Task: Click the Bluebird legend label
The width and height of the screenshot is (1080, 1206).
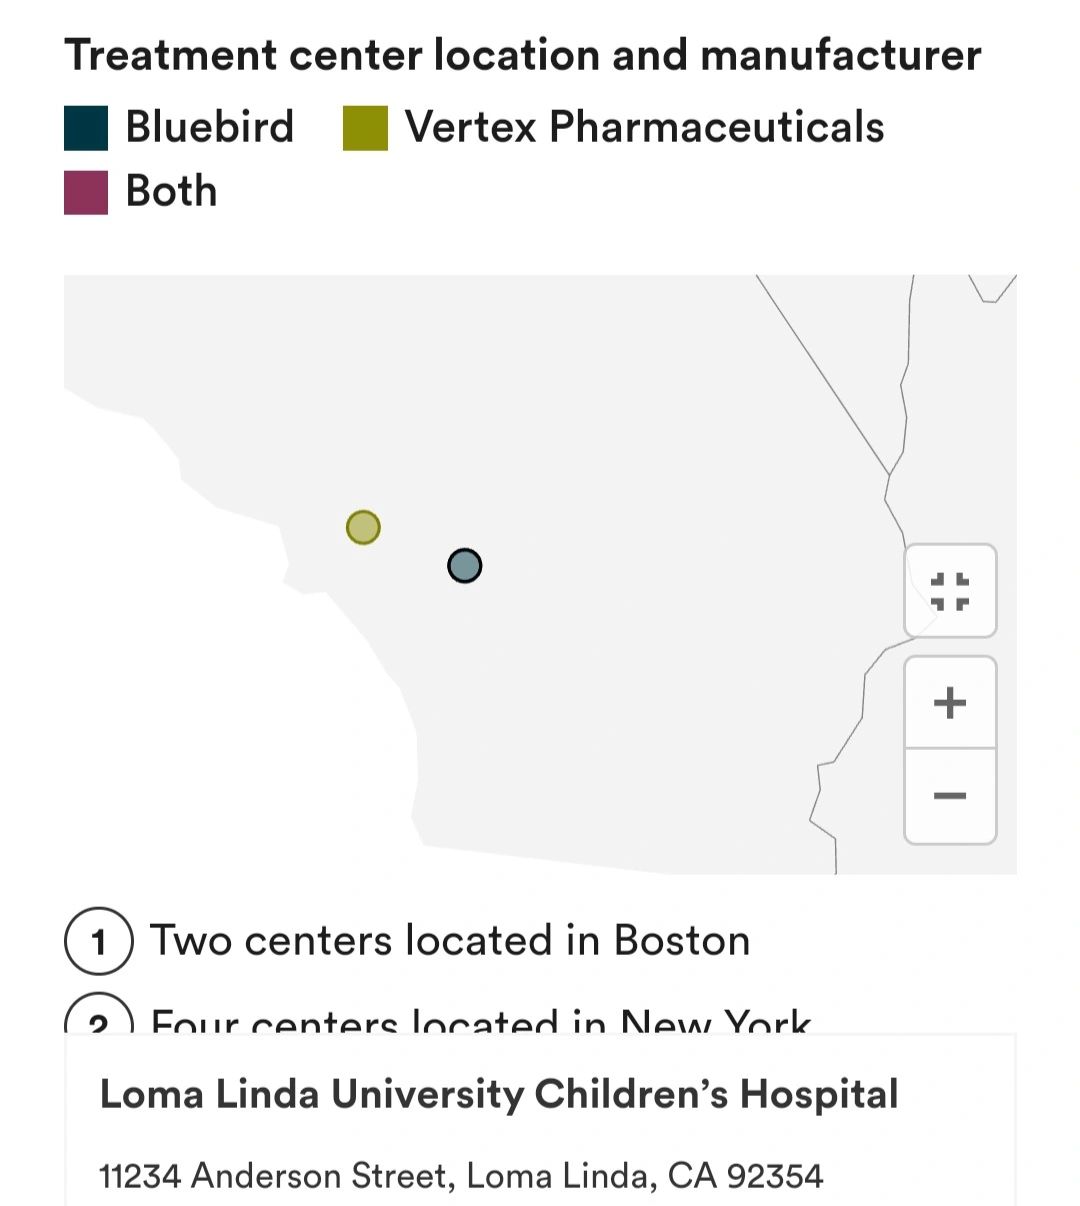Action: pyautogui.click(x=210, y=127)
